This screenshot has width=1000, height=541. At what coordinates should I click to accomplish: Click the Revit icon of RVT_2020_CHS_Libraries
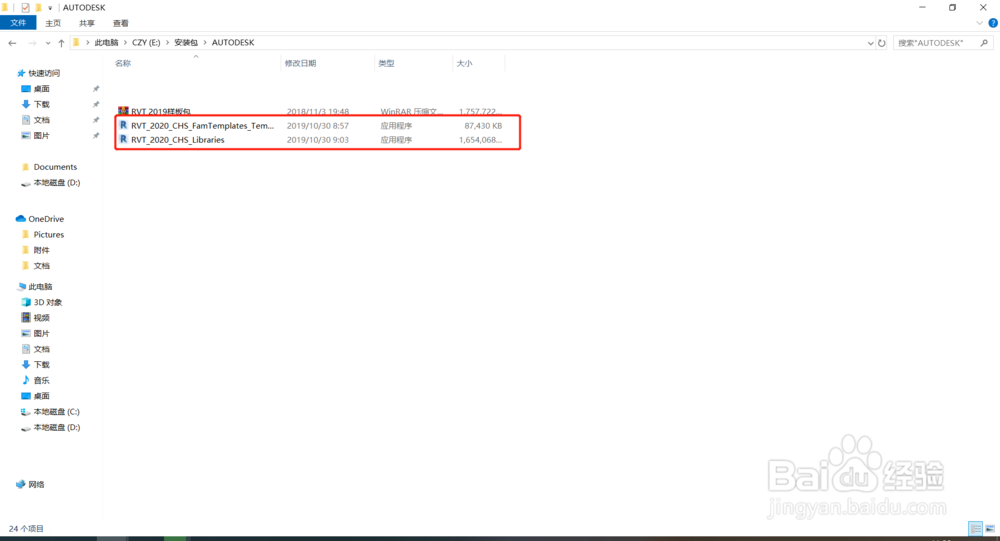[123, 139]
